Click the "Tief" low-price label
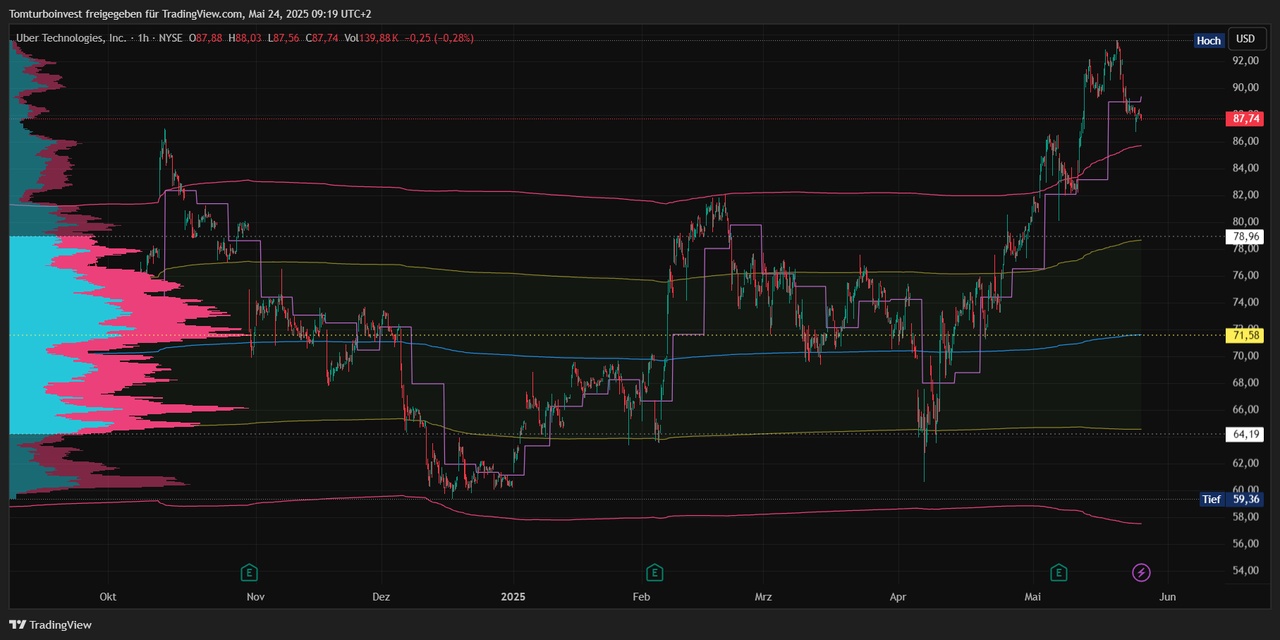This screenshot has height=640, width=1280. pyautogui.click(x=1212, y=499)
